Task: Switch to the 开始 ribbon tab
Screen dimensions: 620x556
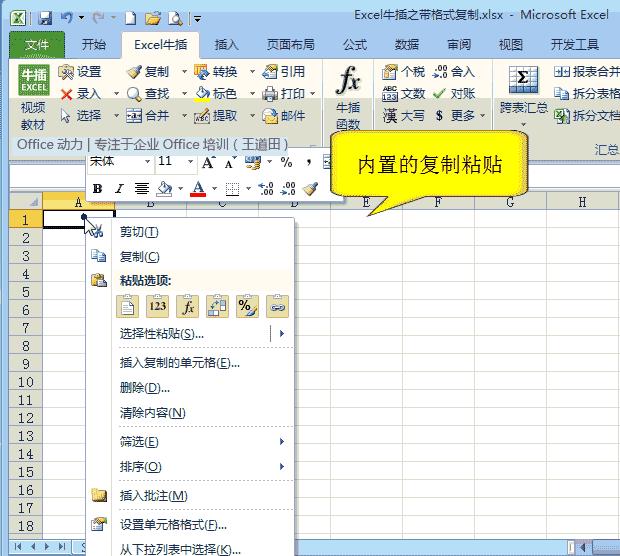Action: (94, 45)
